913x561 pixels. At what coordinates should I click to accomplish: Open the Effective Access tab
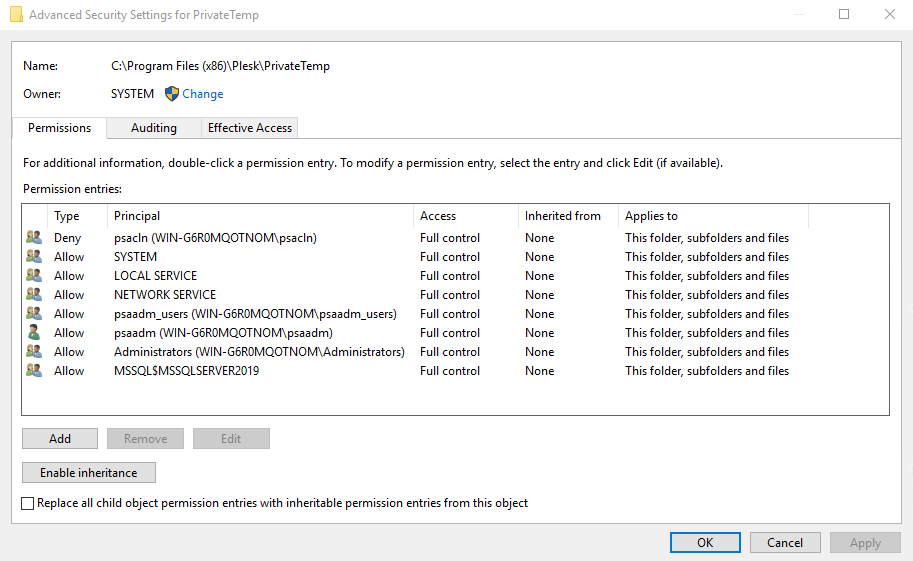tap(249, 128)
